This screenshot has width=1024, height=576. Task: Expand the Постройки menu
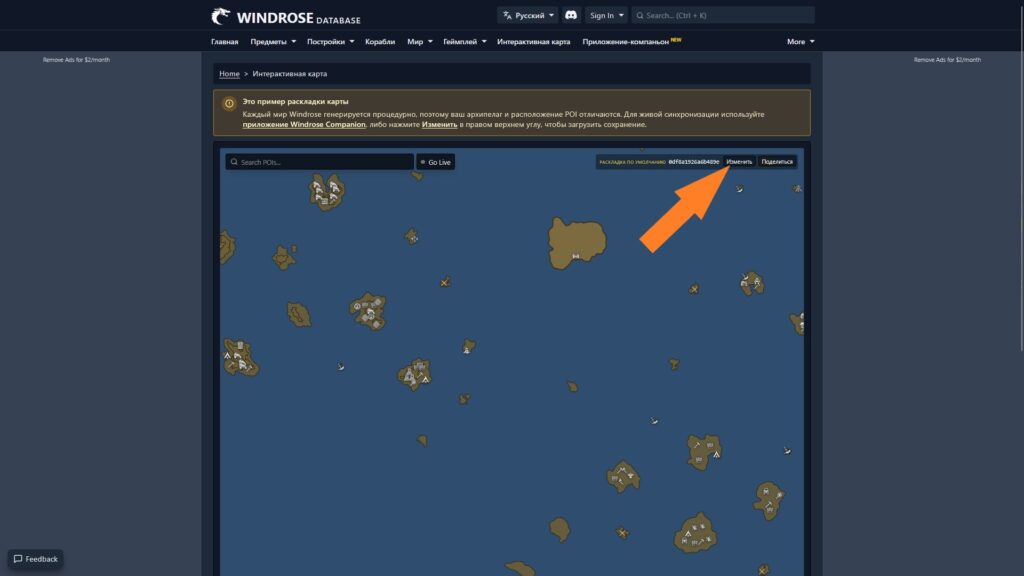(330, 41)
